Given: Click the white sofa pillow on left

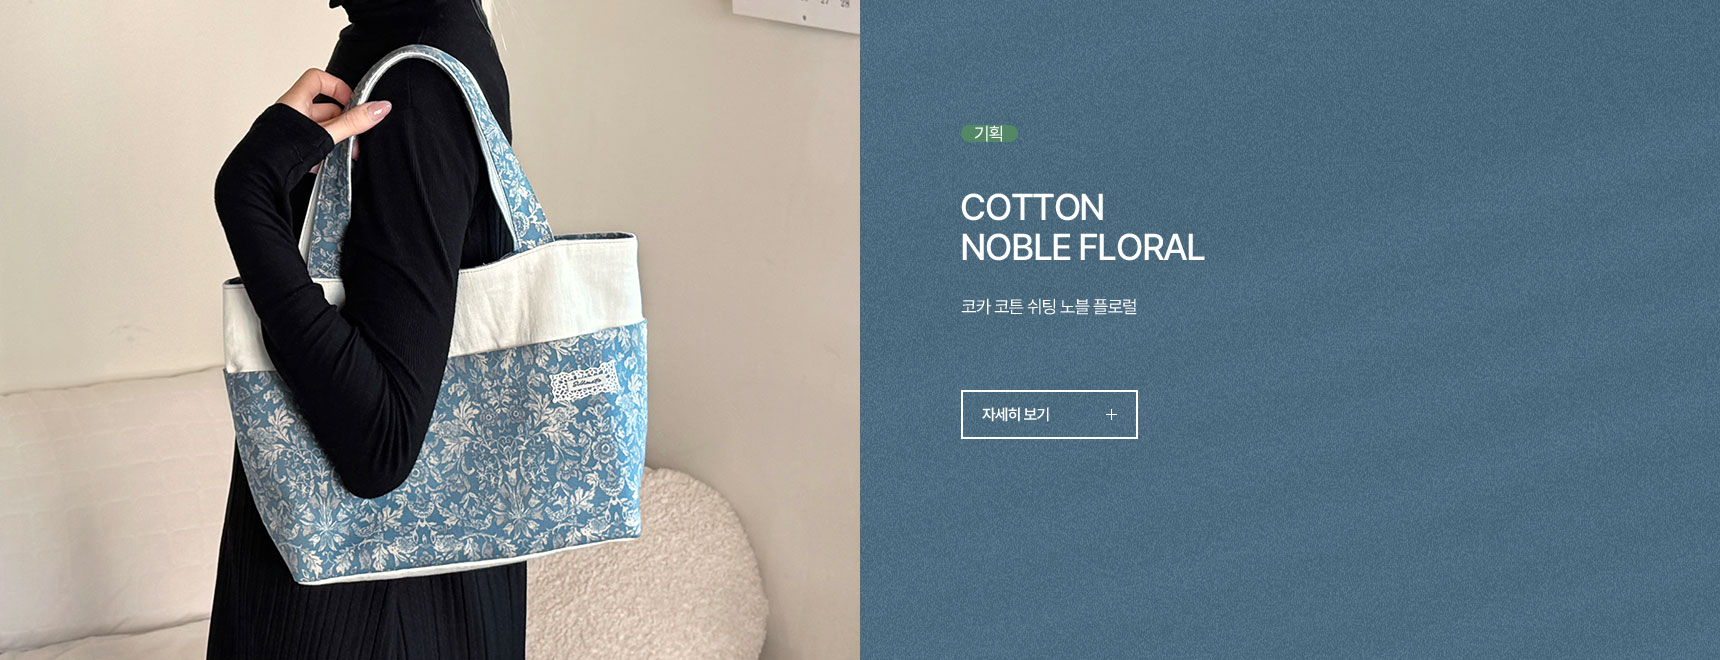Looking at the screenshot, I should (110, 510).
